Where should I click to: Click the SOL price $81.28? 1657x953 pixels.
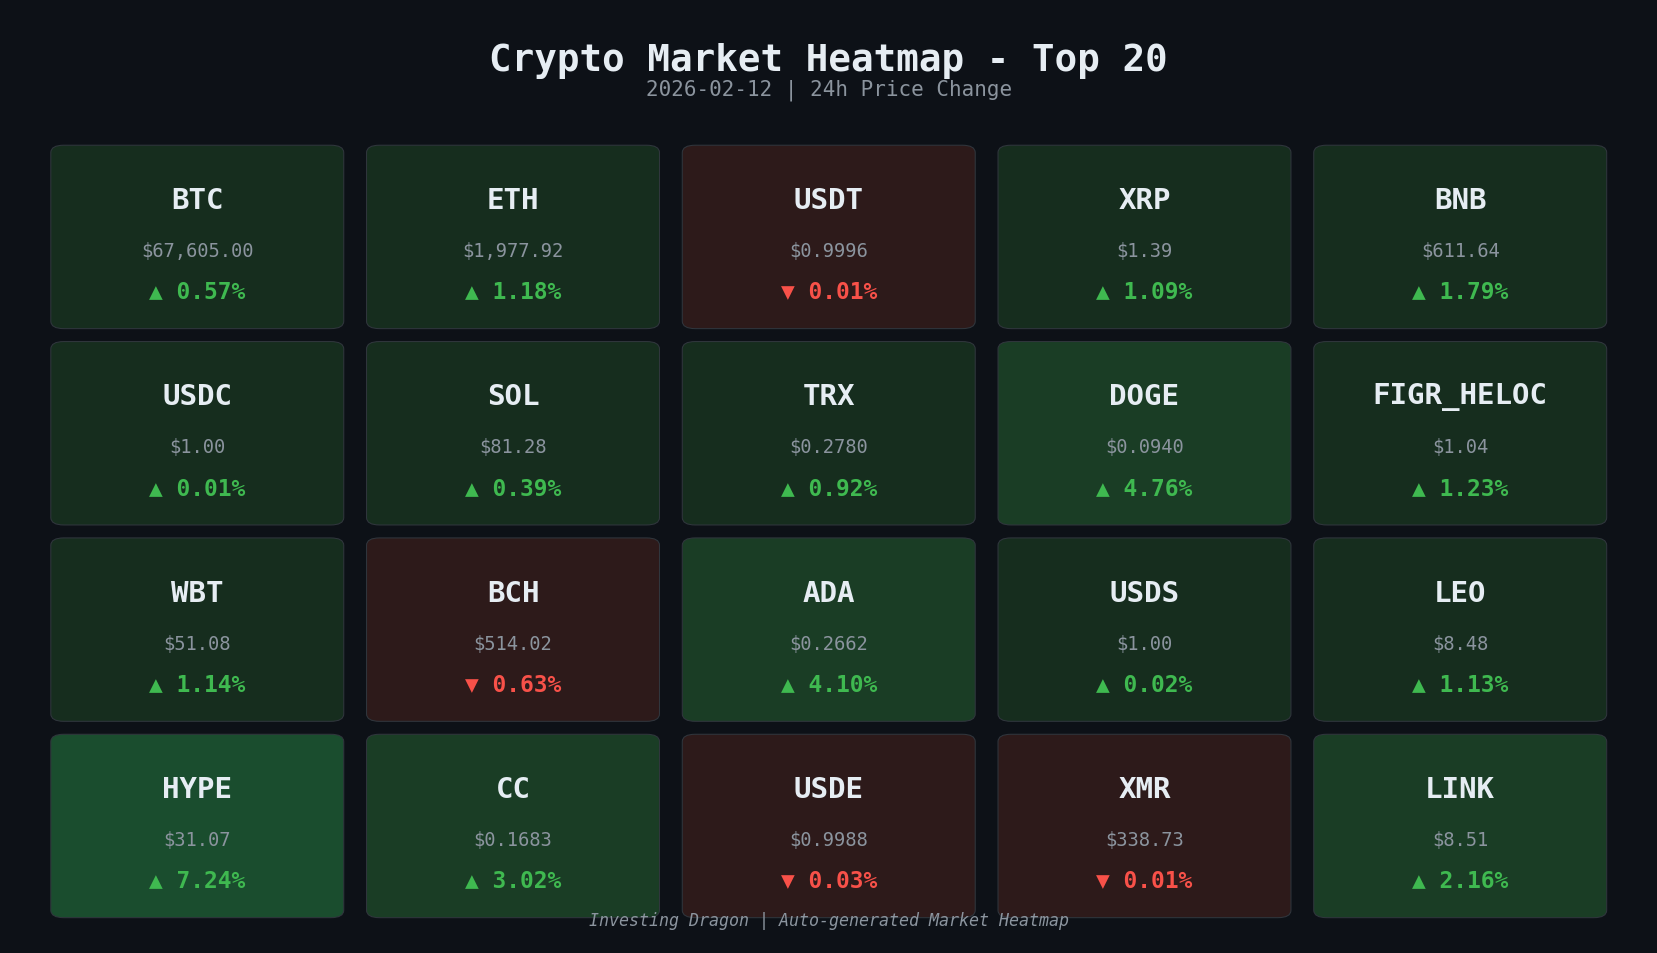[x=513, y=447]
